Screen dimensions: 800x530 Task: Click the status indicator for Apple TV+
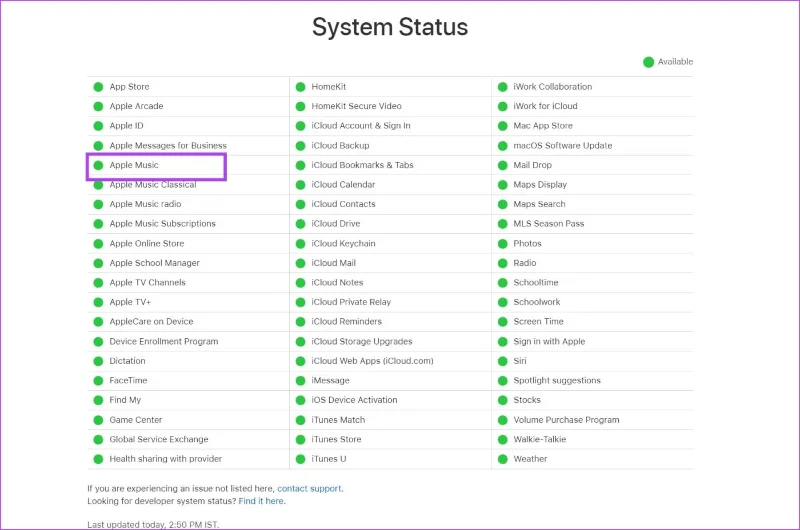98,302
